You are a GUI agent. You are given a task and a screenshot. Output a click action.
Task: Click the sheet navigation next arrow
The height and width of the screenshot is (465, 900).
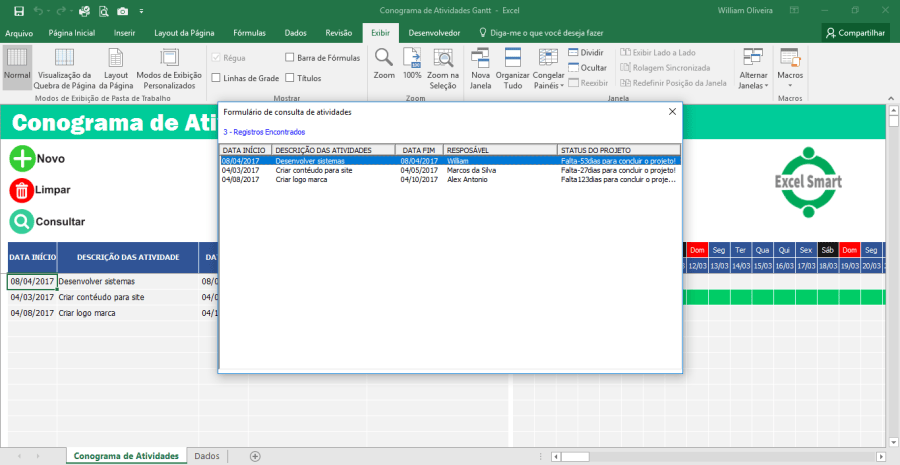(x=38, y=456)
